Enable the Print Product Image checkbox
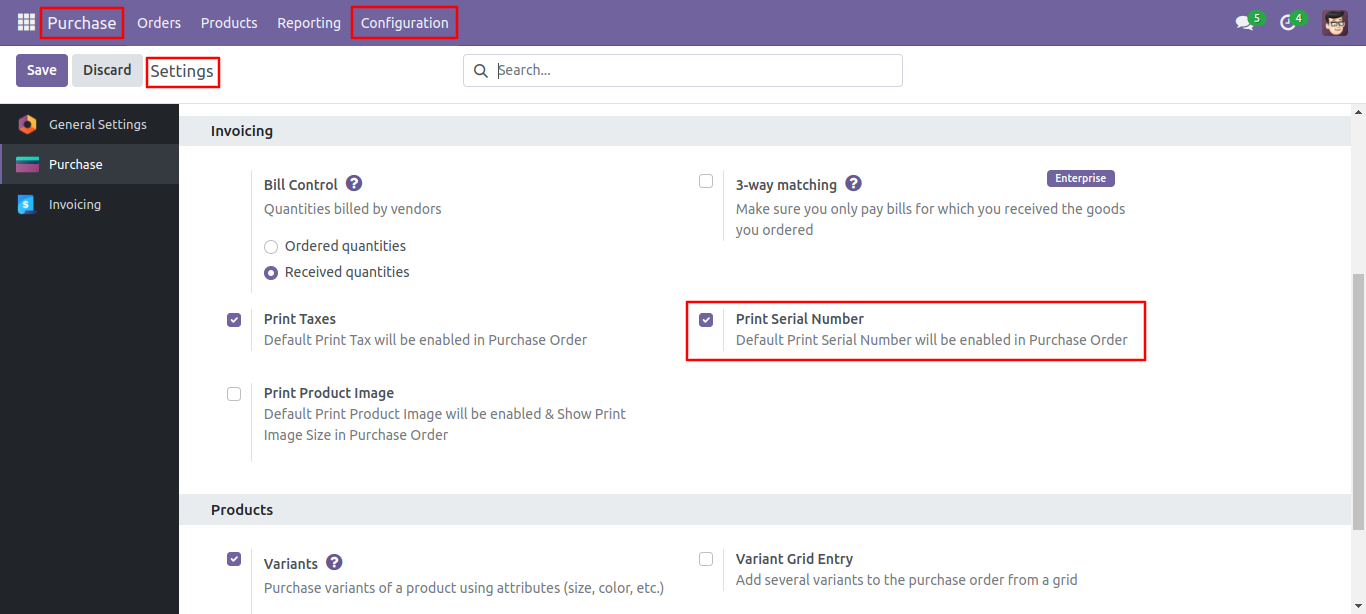Viewport: 1366px width, 614px height. point(234,394)
